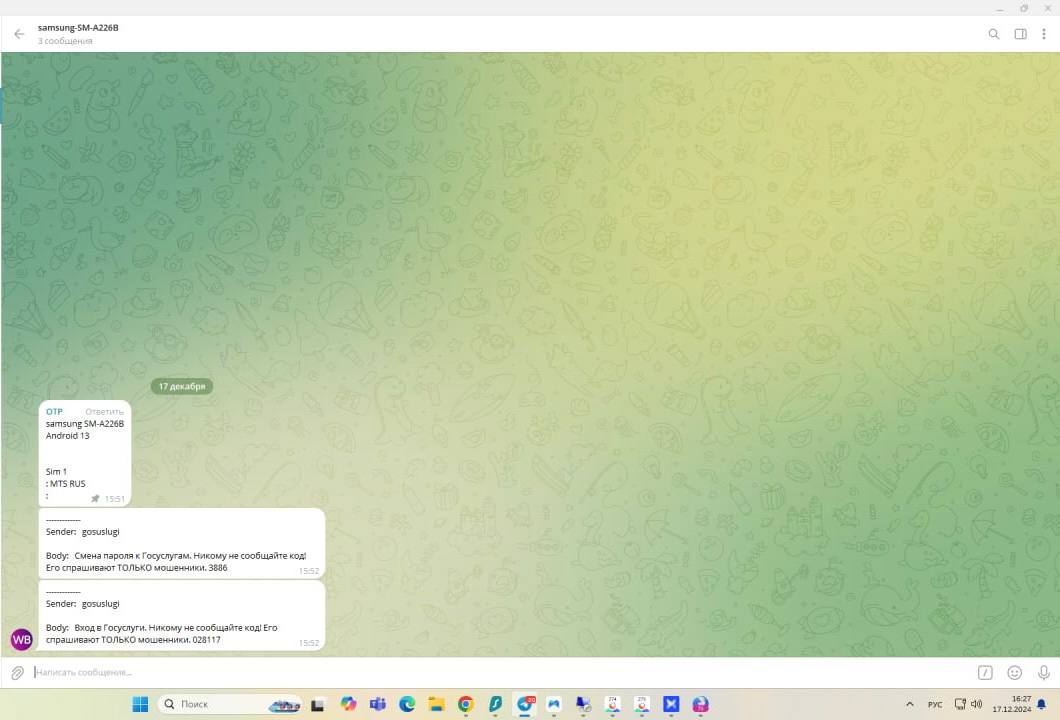Open Task View from the taskbar

(x=317, y=705)
